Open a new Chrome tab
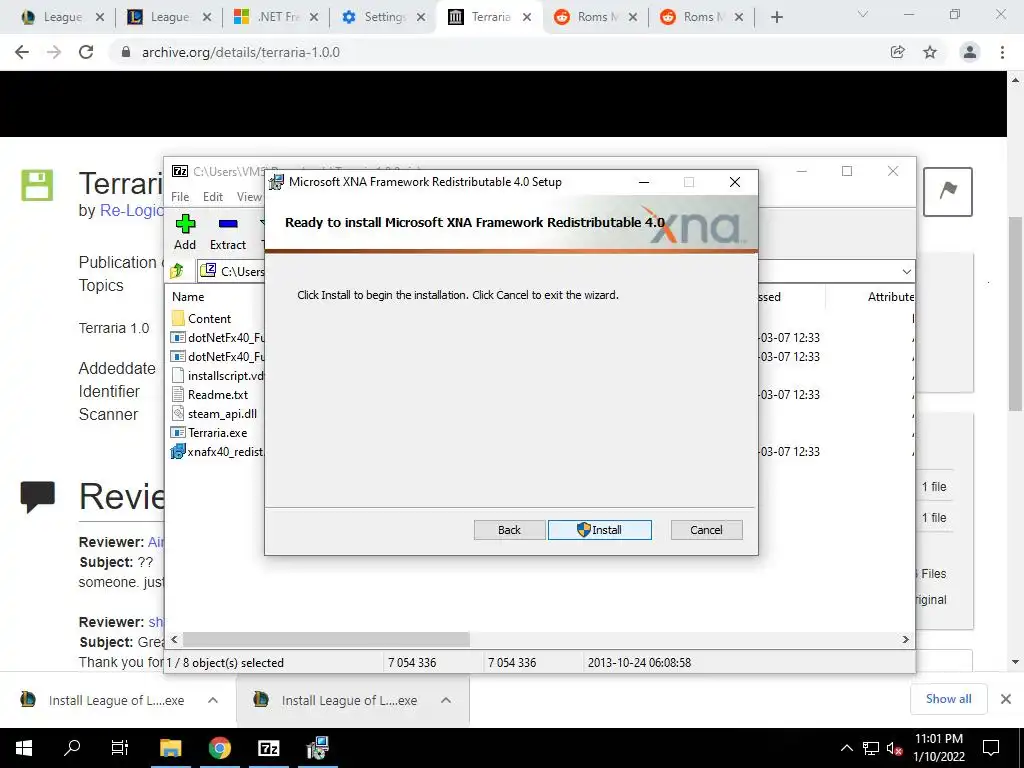The width and height of the screenshot is (1024, 768). click(x=776, y=17)
